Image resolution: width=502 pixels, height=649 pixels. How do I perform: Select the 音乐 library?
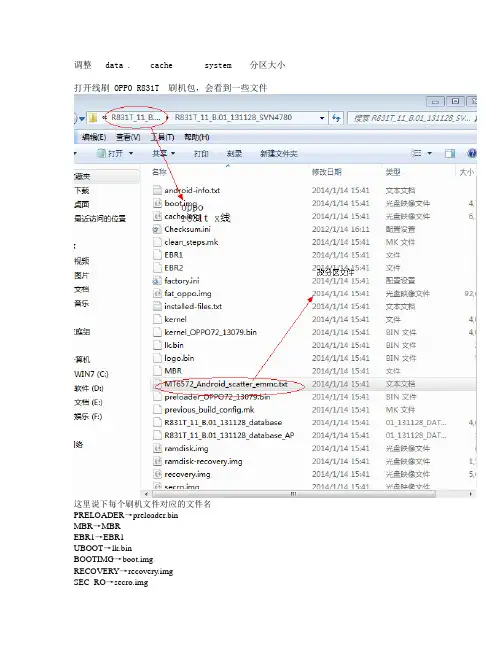point(82,303)
